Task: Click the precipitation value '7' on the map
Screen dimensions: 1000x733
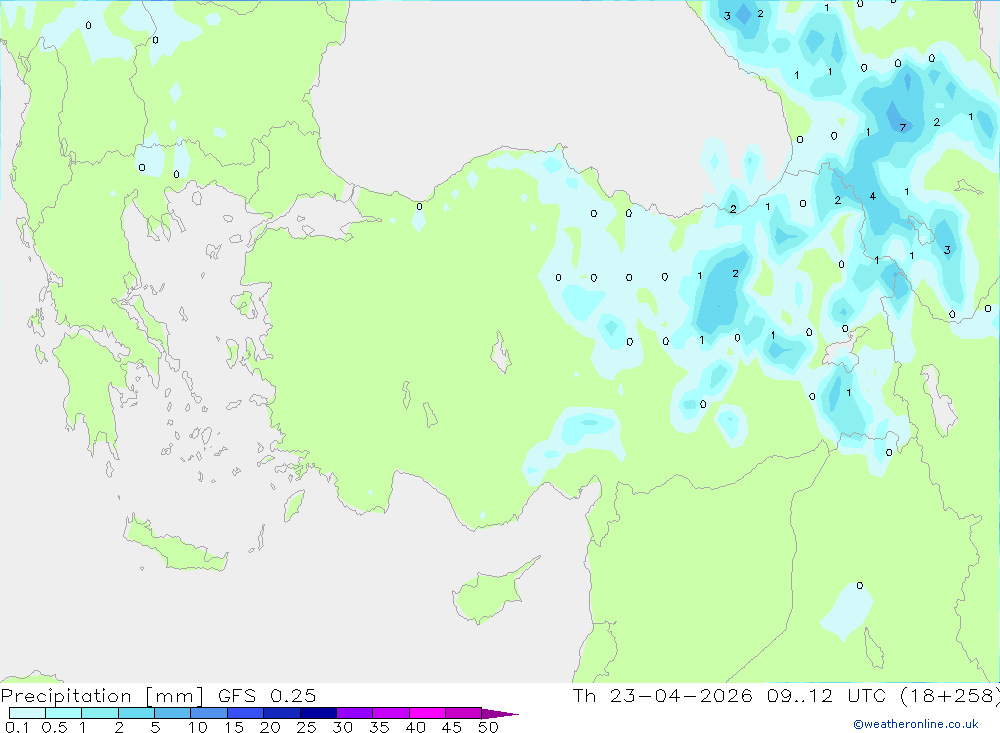Action: point(902,128)
